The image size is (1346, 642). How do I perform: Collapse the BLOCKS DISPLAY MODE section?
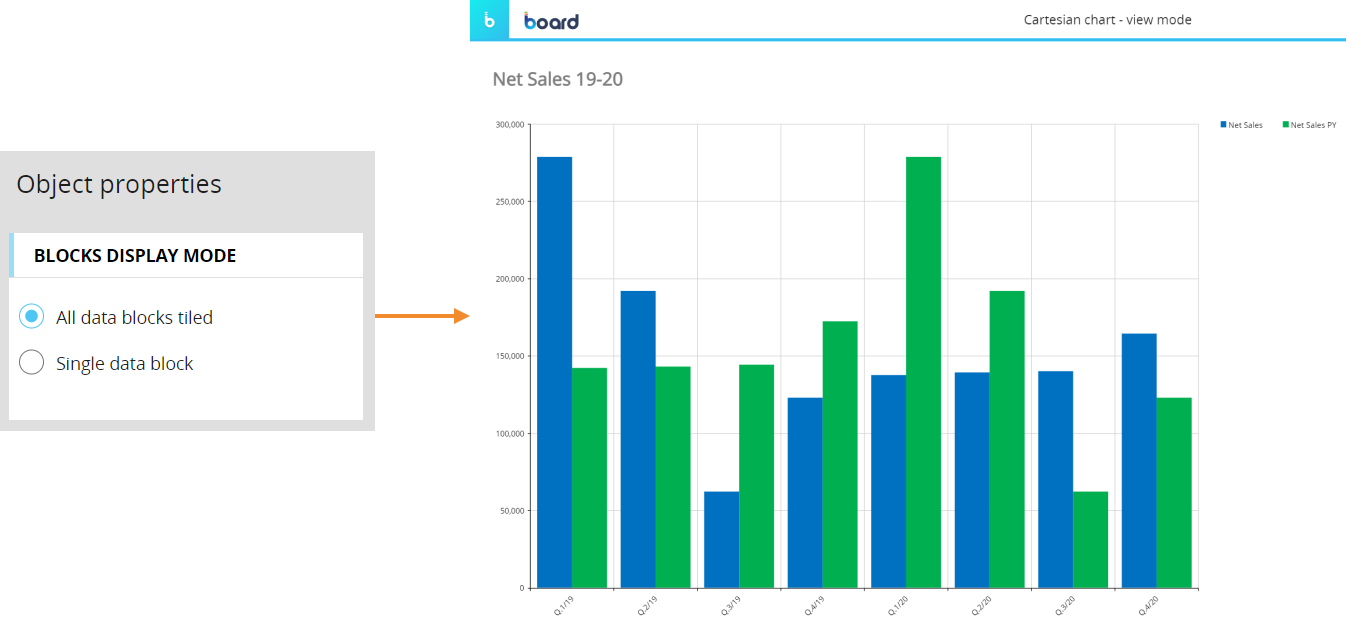click(135, 256)
